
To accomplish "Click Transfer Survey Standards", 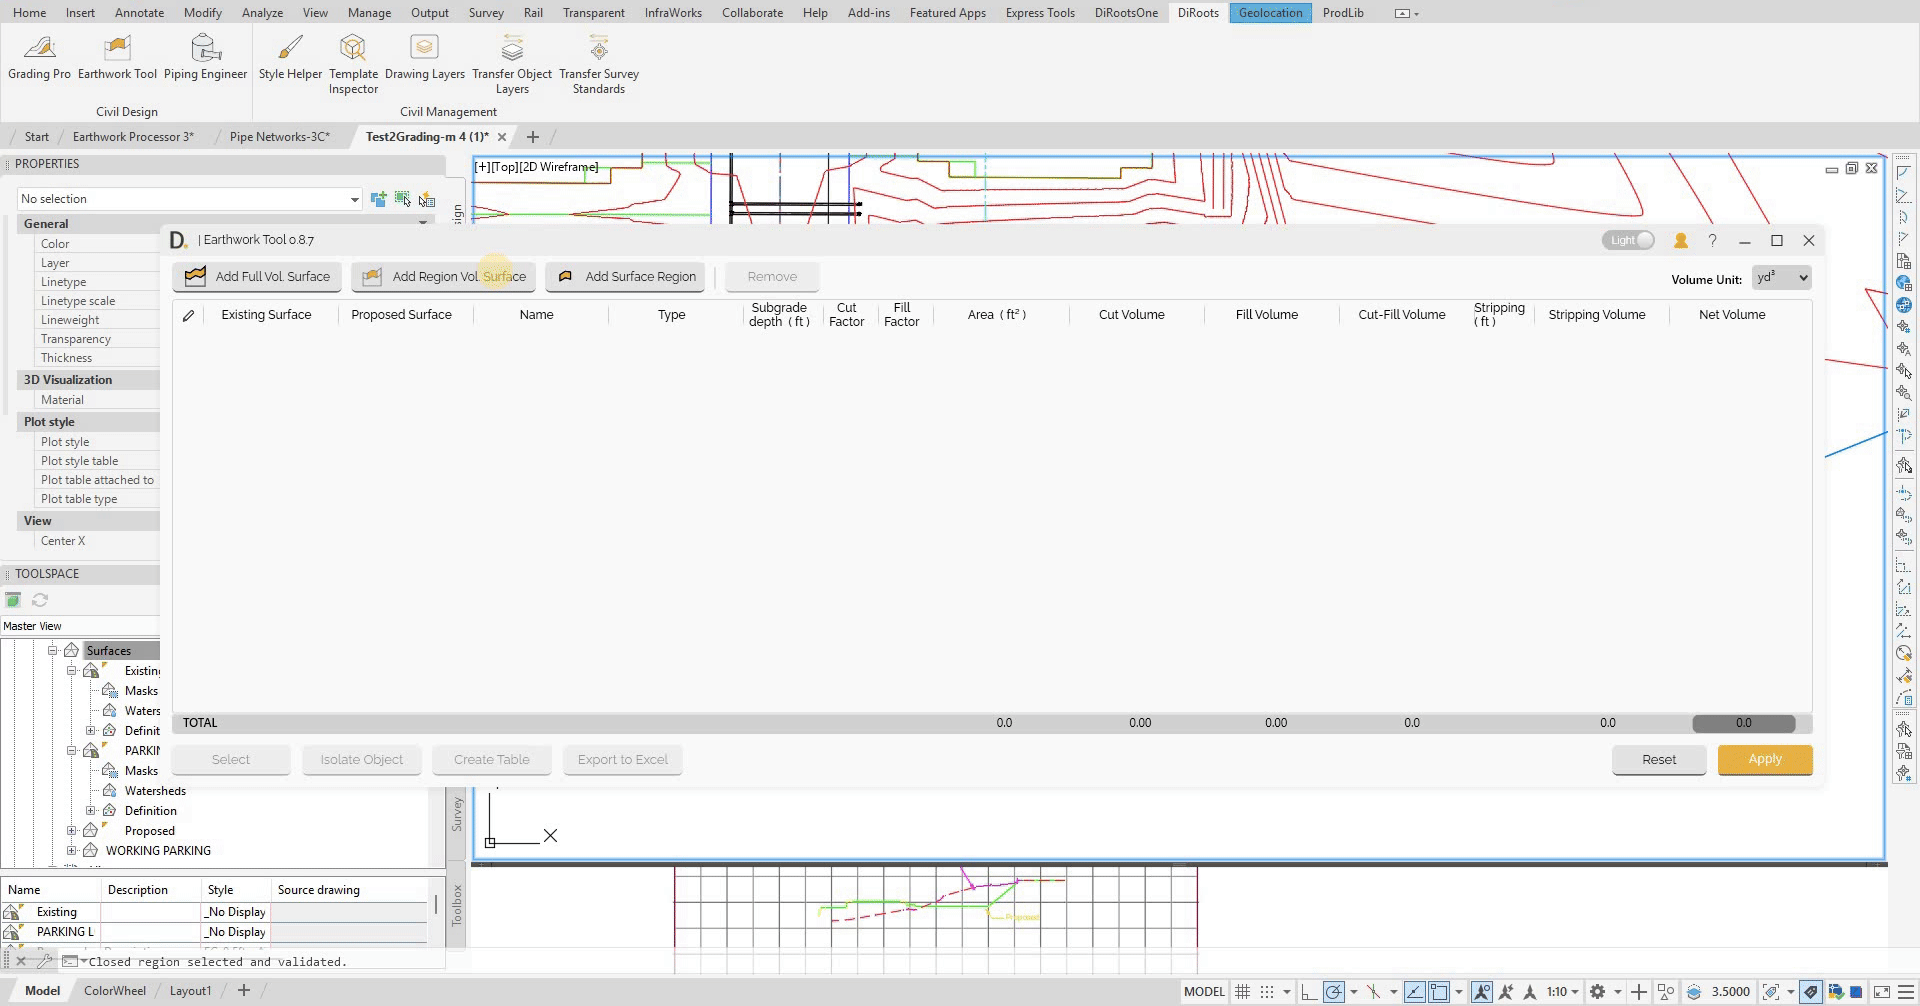I will tap(598, 60).
